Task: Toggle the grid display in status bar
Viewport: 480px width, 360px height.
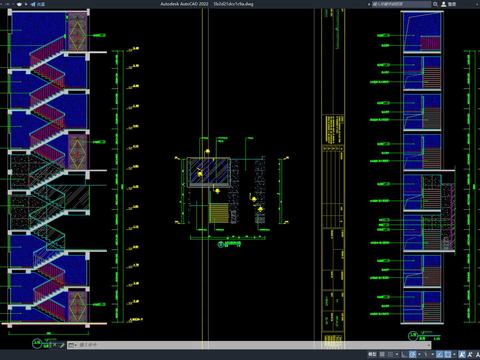Action: (x=382, y=354)
